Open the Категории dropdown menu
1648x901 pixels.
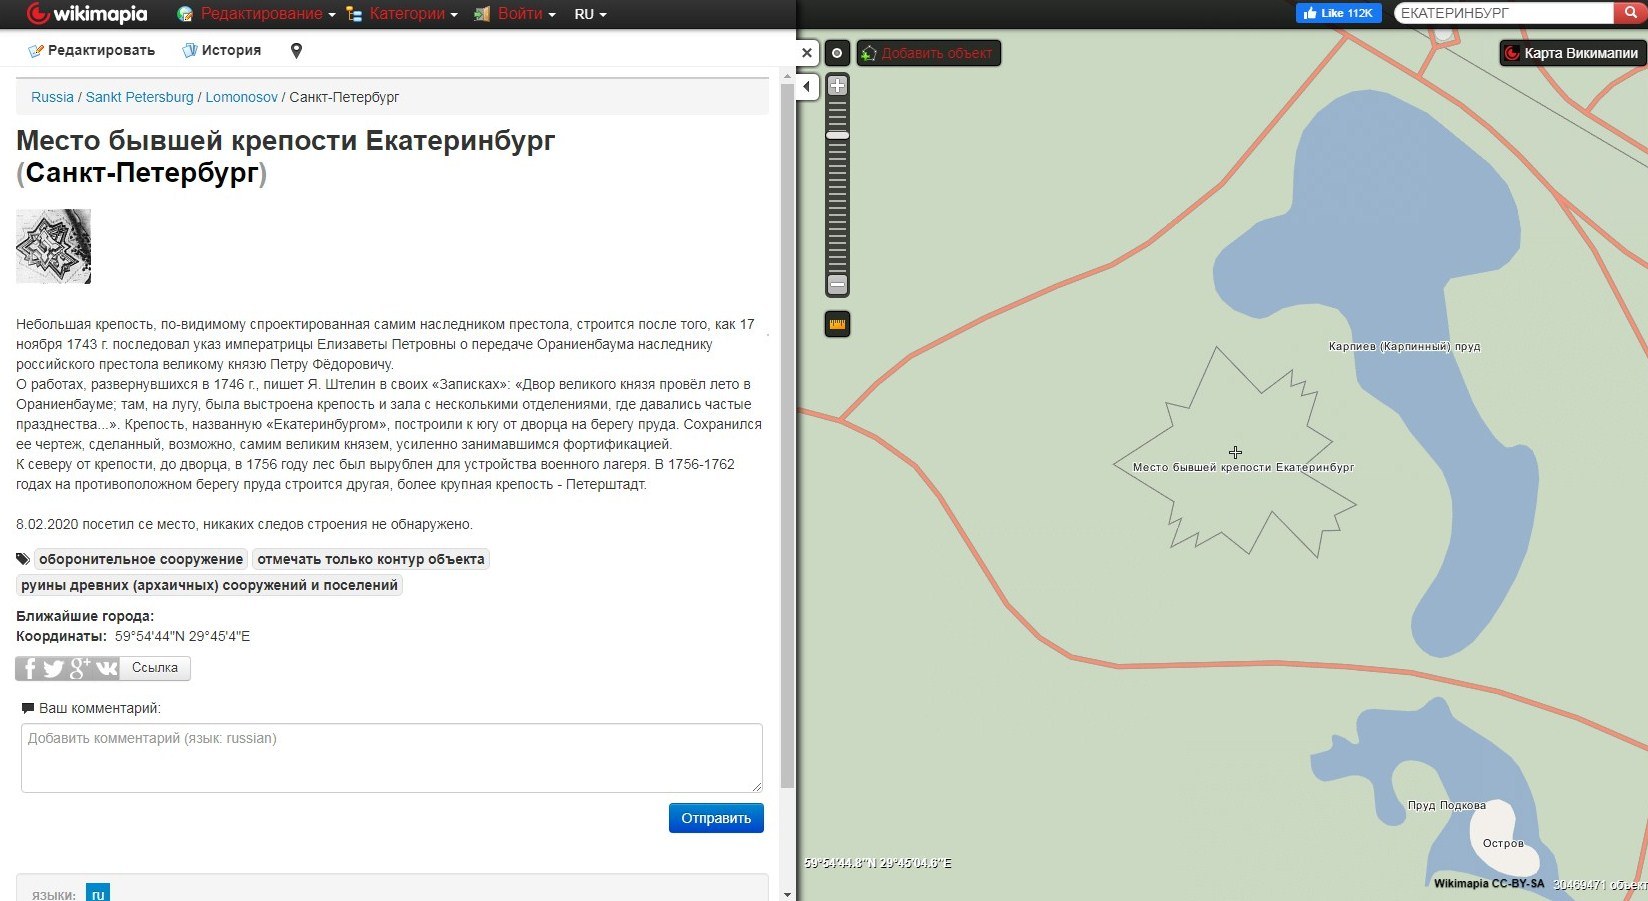[x=402, y=14]
